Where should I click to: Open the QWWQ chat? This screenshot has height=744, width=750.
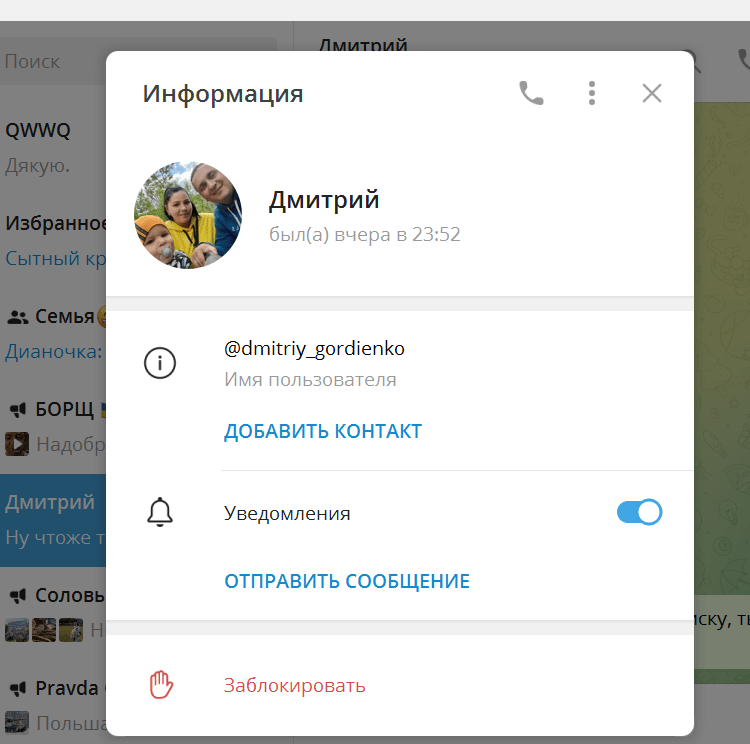(x=53, y=147)
